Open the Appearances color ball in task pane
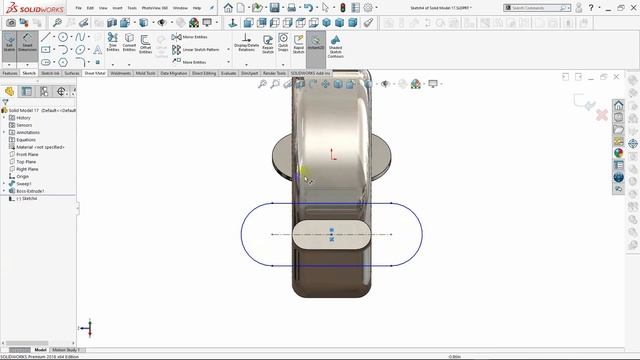Screen dimensions: 640x360 click(x=618, y=153)
